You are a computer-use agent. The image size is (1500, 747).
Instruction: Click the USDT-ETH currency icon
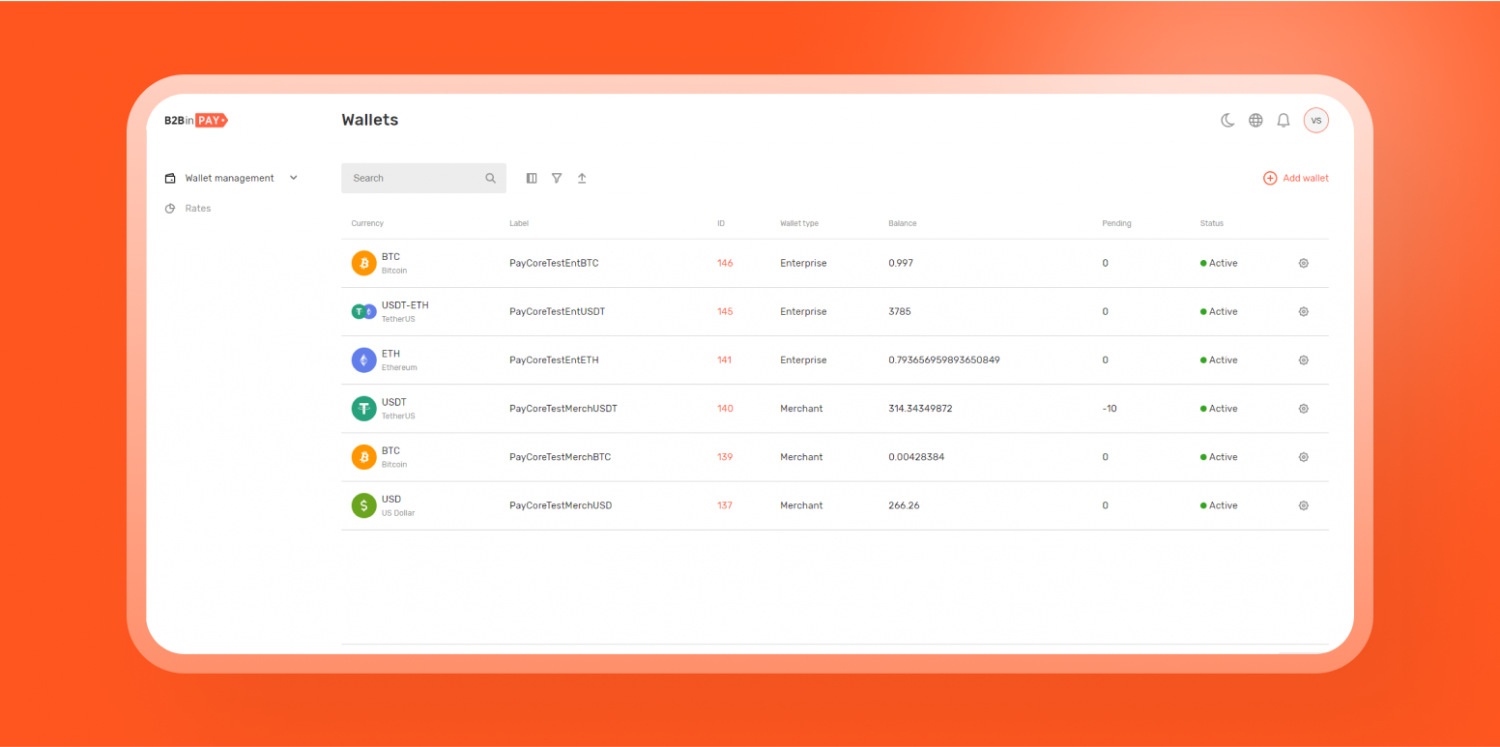tap(364, 311)
